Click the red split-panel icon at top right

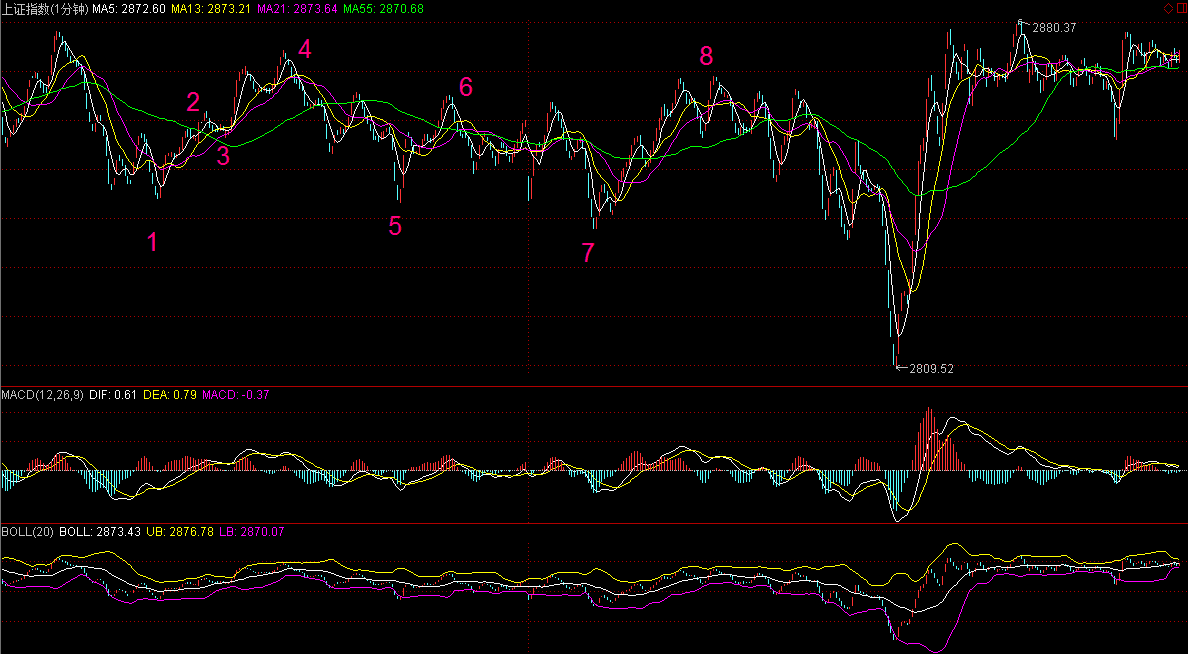tap(1182, 8)
